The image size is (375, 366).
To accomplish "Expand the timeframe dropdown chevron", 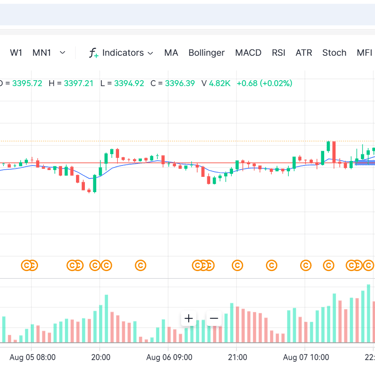I will pos(62,53).
